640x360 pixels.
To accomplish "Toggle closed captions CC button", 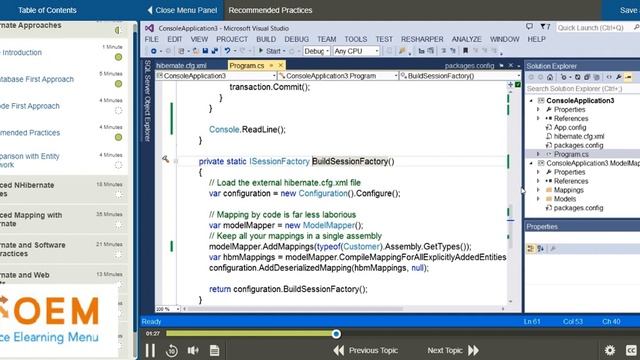I will coord(631,350).
